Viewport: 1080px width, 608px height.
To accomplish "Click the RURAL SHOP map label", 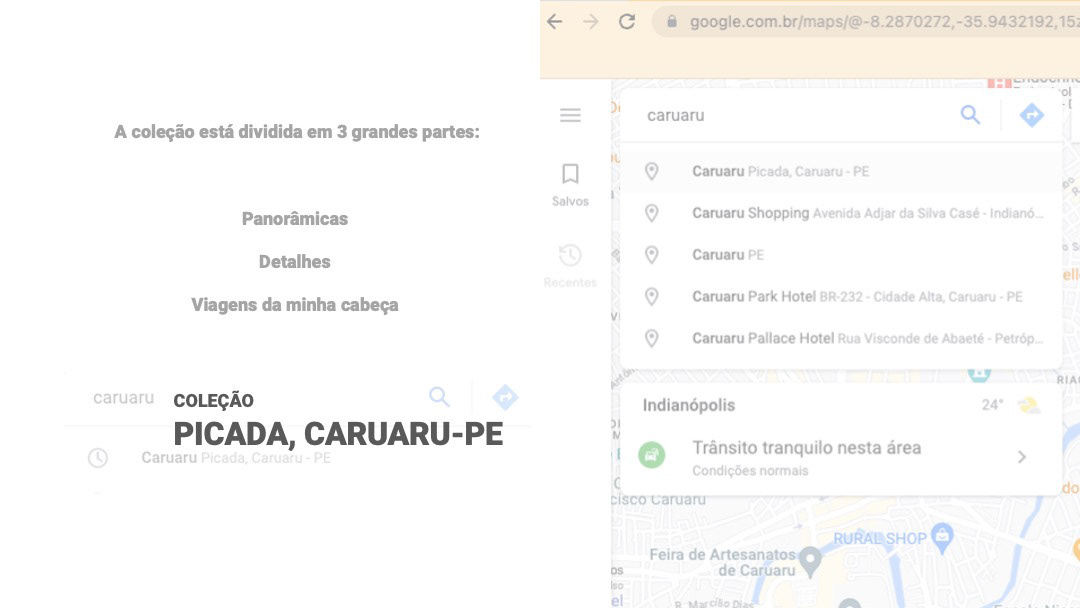I will [880, 538].
